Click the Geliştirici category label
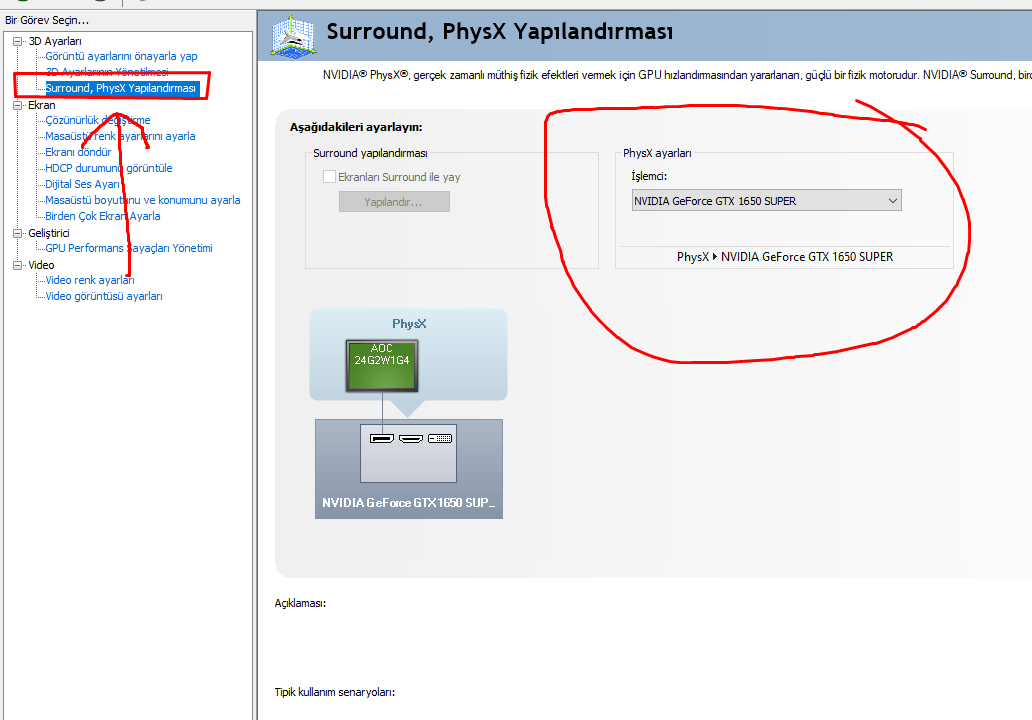1032x720 pixels. pyautogui.click(x=49, y=233)
